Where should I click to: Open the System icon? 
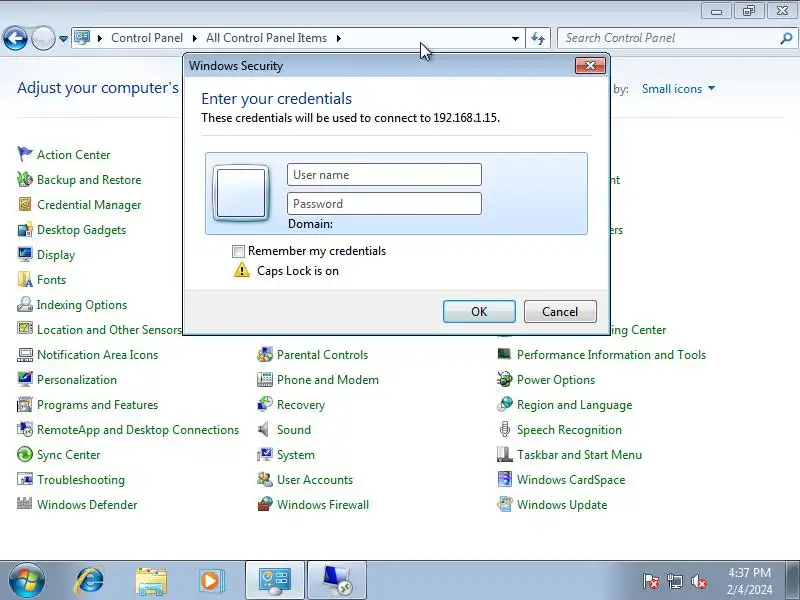tap(265, 454)
